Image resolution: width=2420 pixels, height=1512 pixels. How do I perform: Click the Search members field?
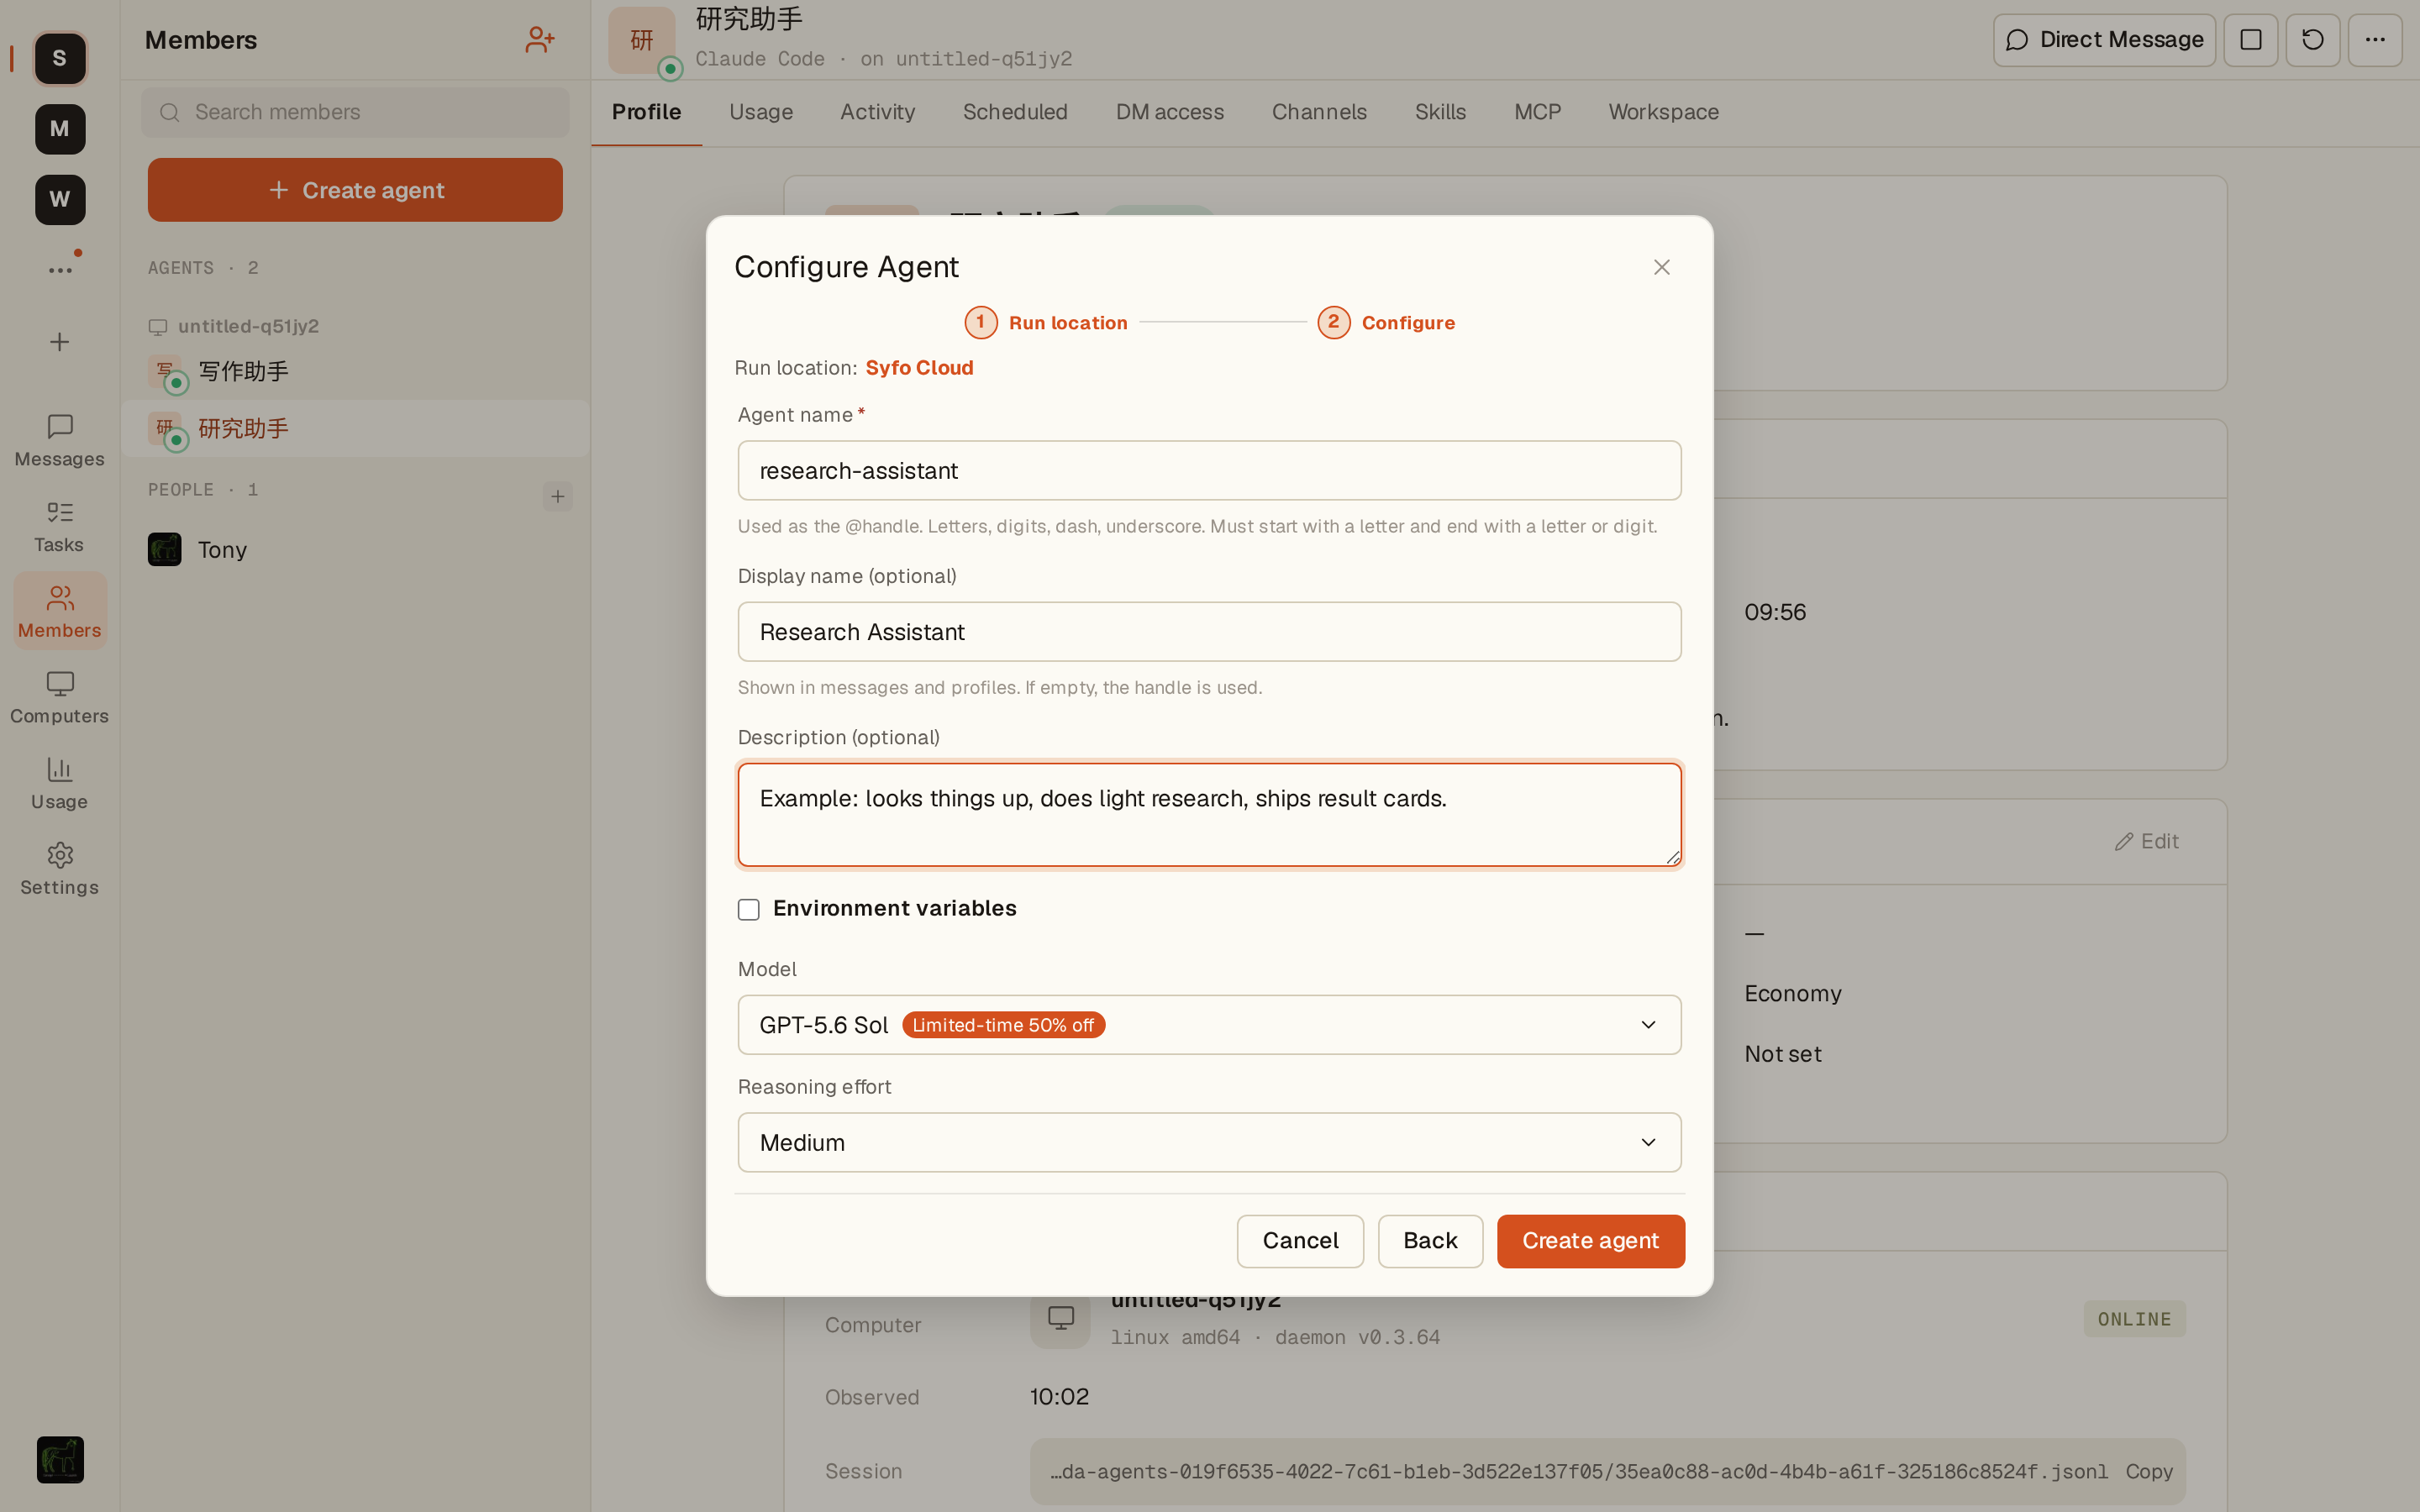[355, 112]
